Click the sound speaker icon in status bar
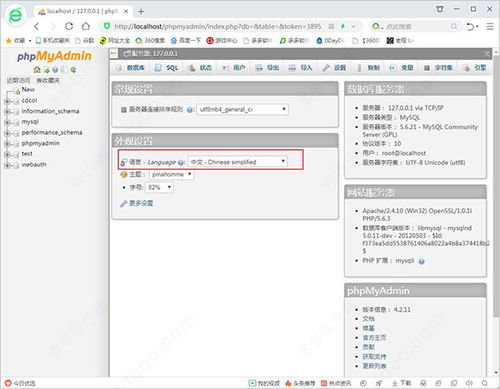This screenshot has height=389, width=500. click(469, 383)
